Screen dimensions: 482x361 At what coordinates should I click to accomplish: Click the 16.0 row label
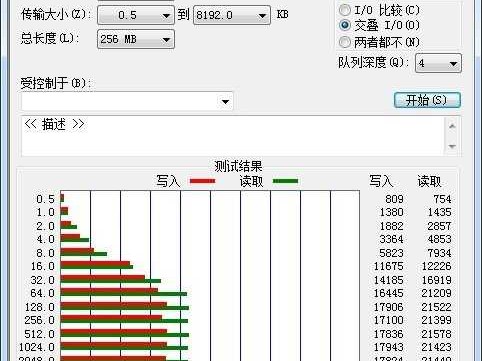43,266
